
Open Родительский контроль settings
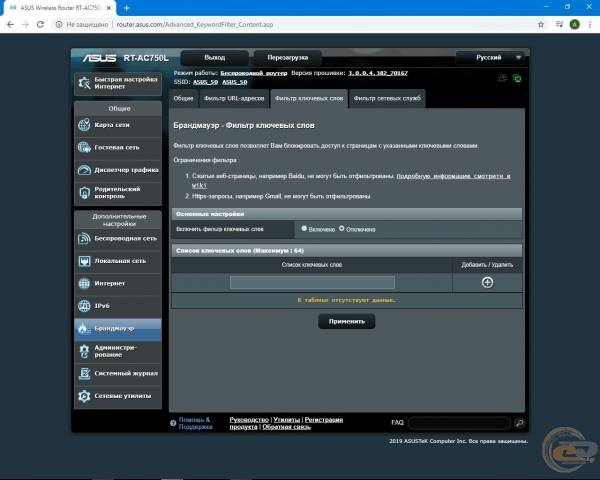click(118, 193)
